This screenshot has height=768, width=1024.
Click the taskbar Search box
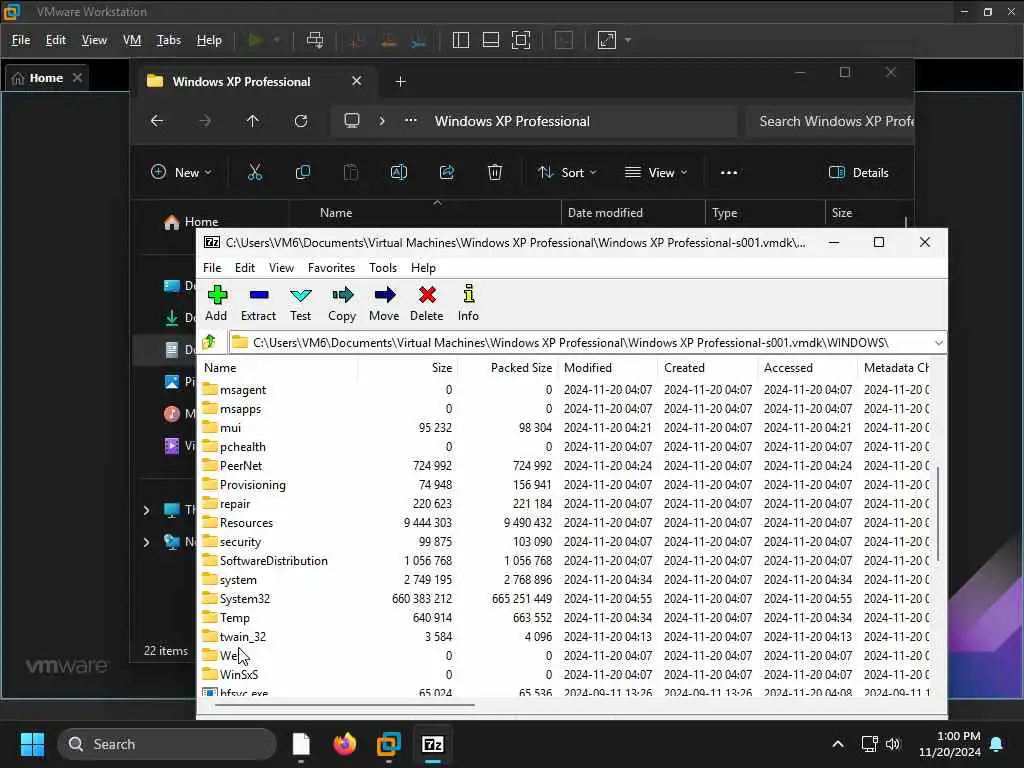167,744
